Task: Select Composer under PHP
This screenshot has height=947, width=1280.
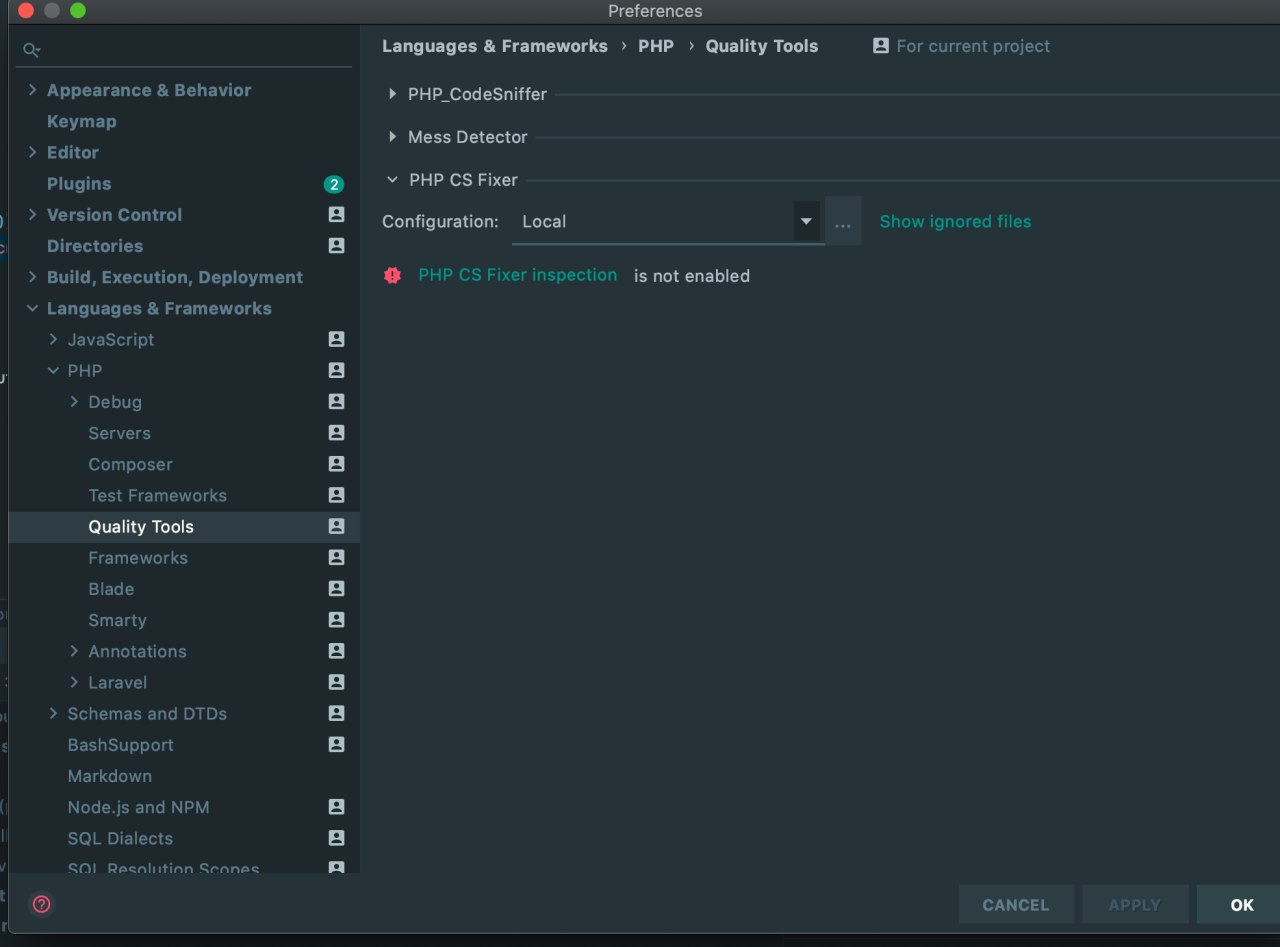Action: tap(131, 464)
